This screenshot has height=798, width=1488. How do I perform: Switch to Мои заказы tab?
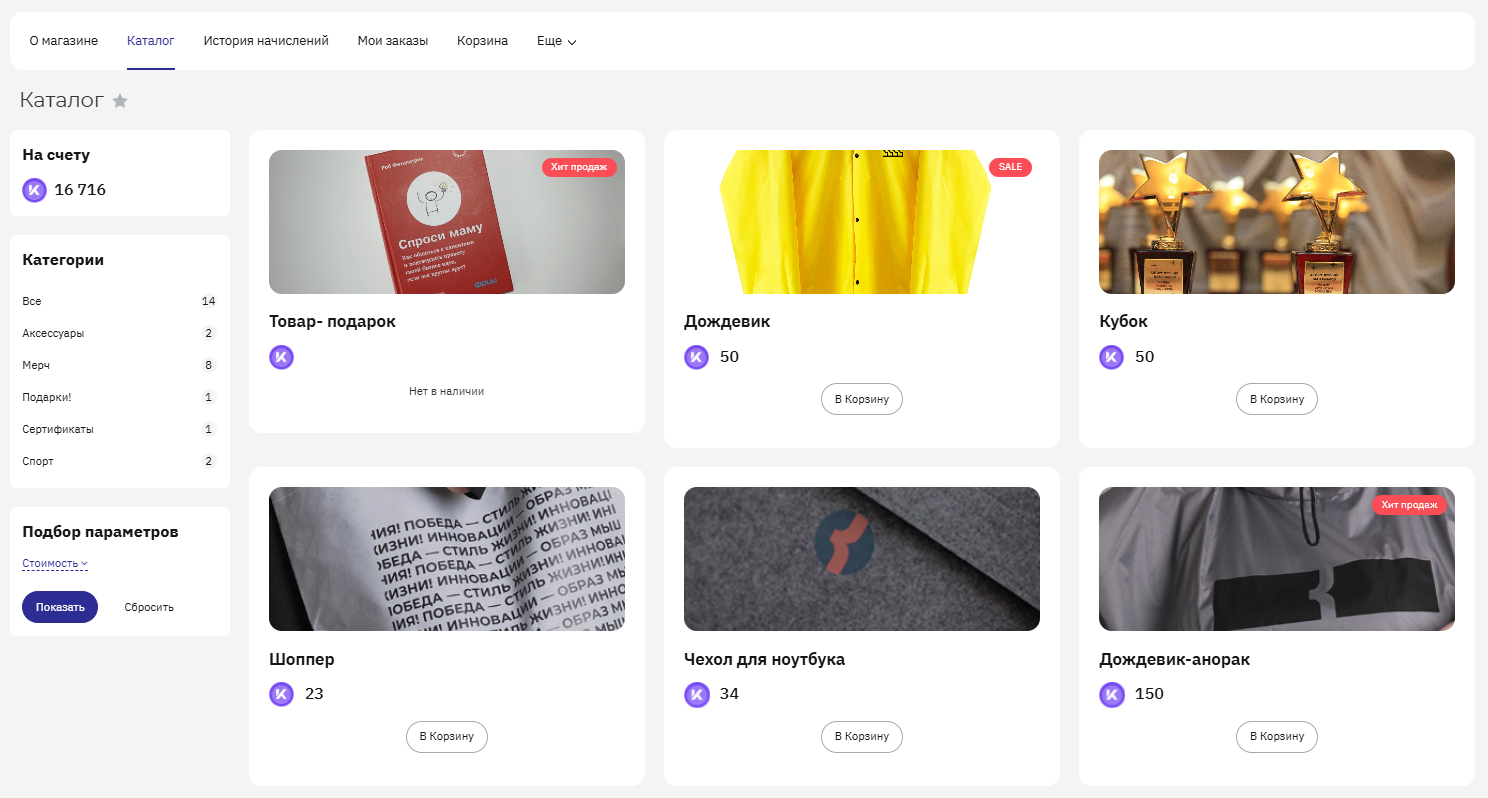393,41
